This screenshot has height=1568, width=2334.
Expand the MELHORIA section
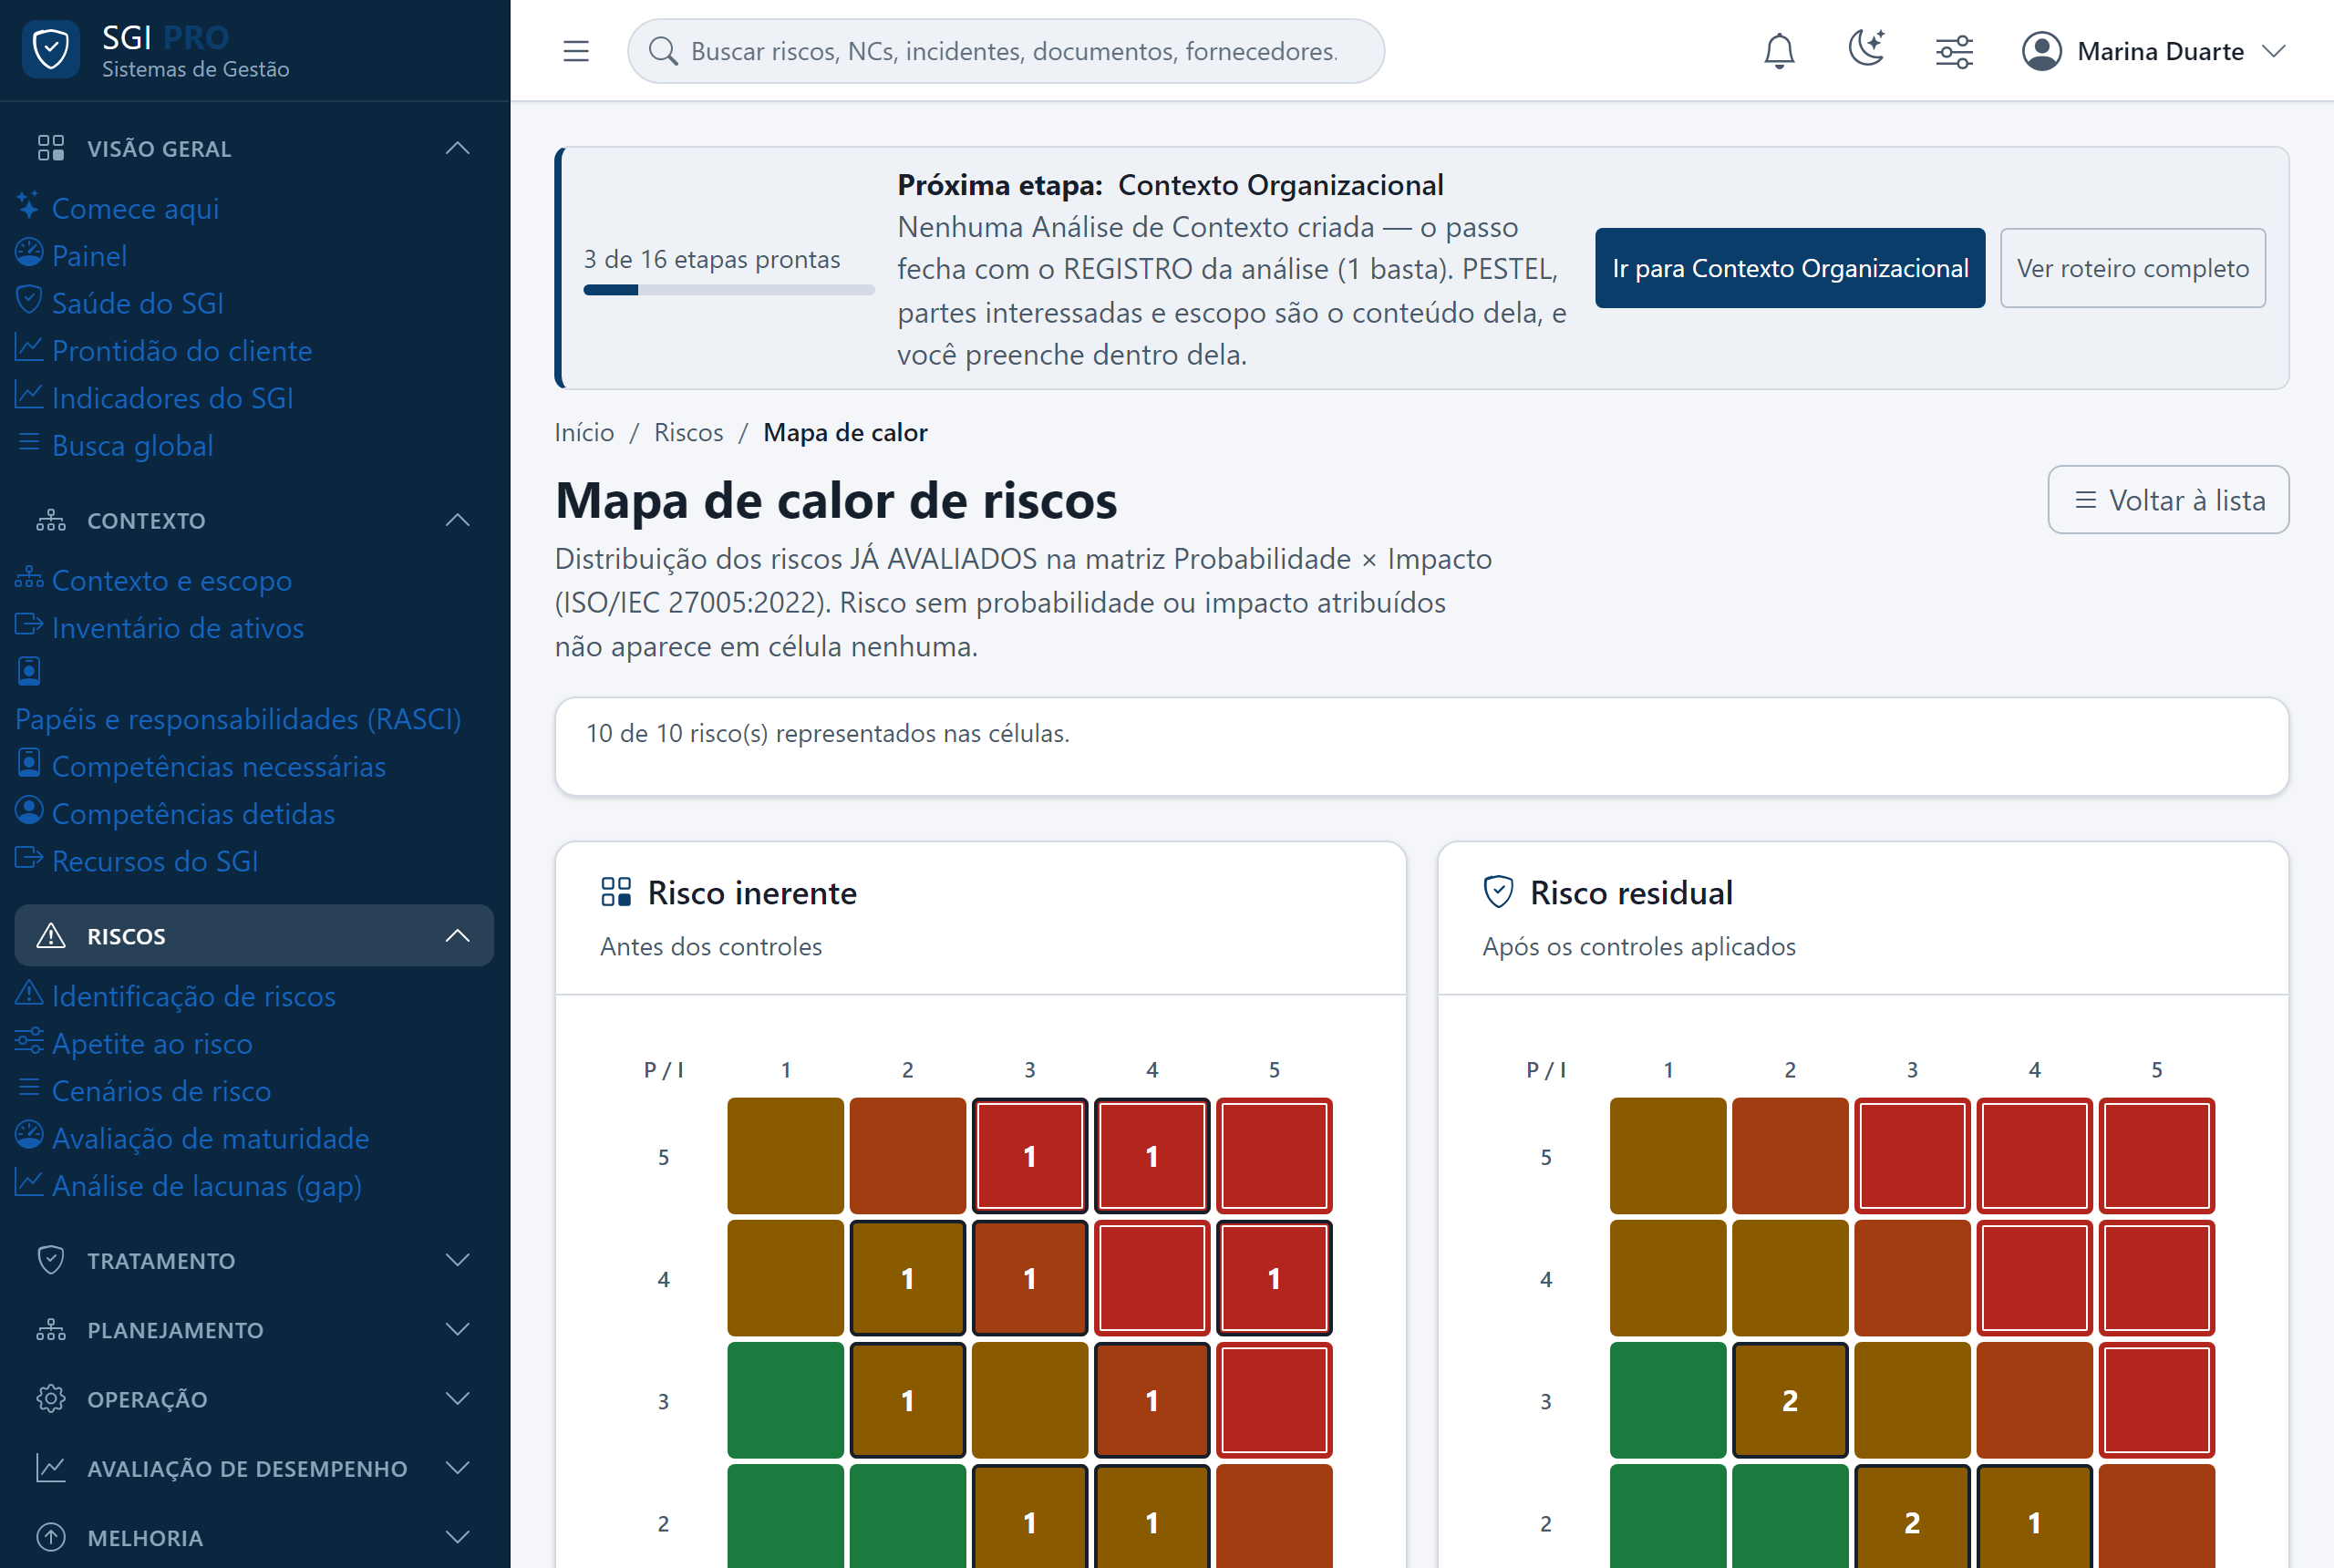point(254,1537)
